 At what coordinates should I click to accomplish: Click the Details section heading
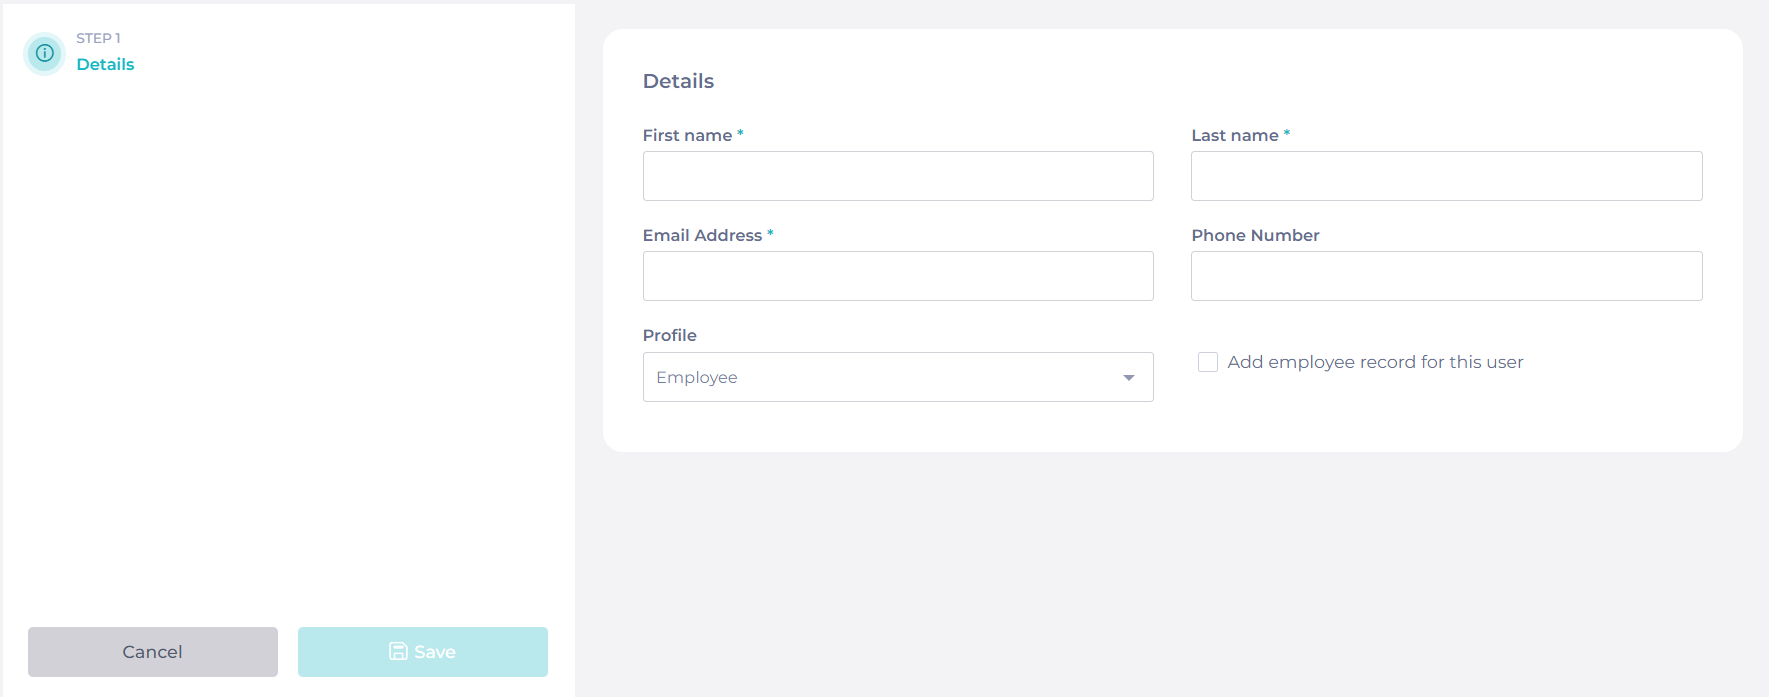[x=678, y=81]
